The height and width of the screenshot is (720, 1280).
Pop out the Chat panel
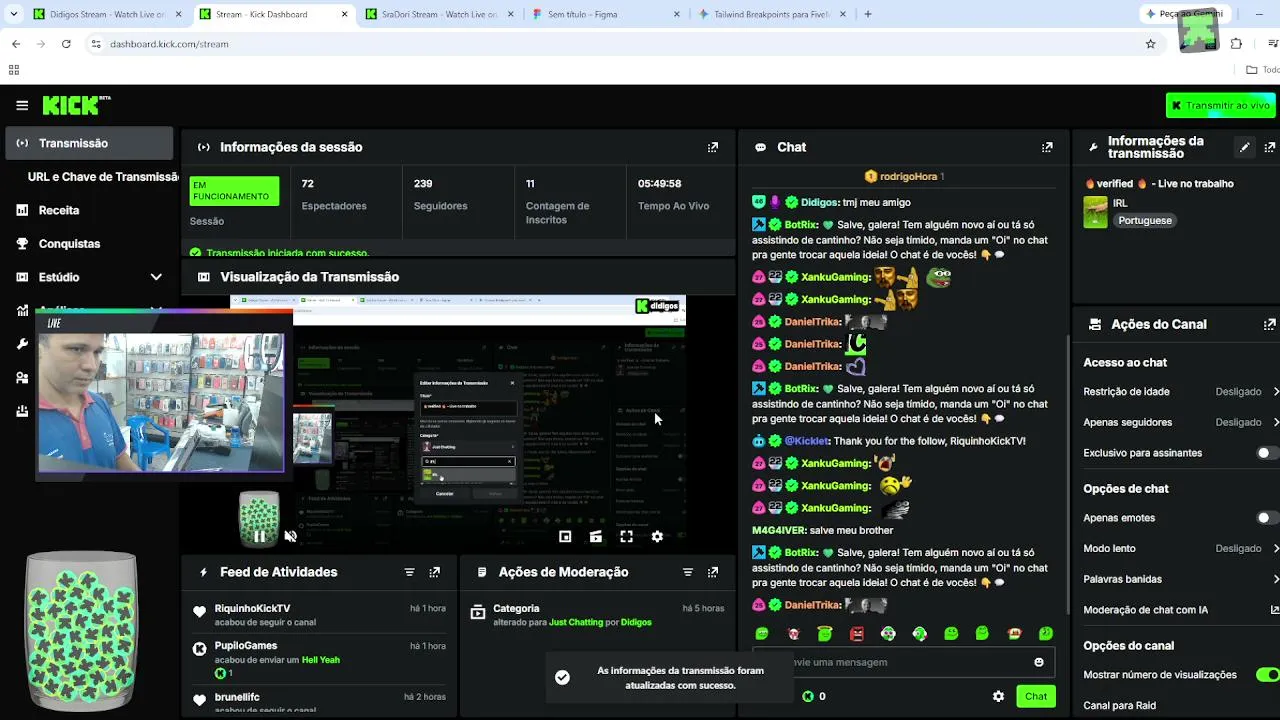point(1047,147)
